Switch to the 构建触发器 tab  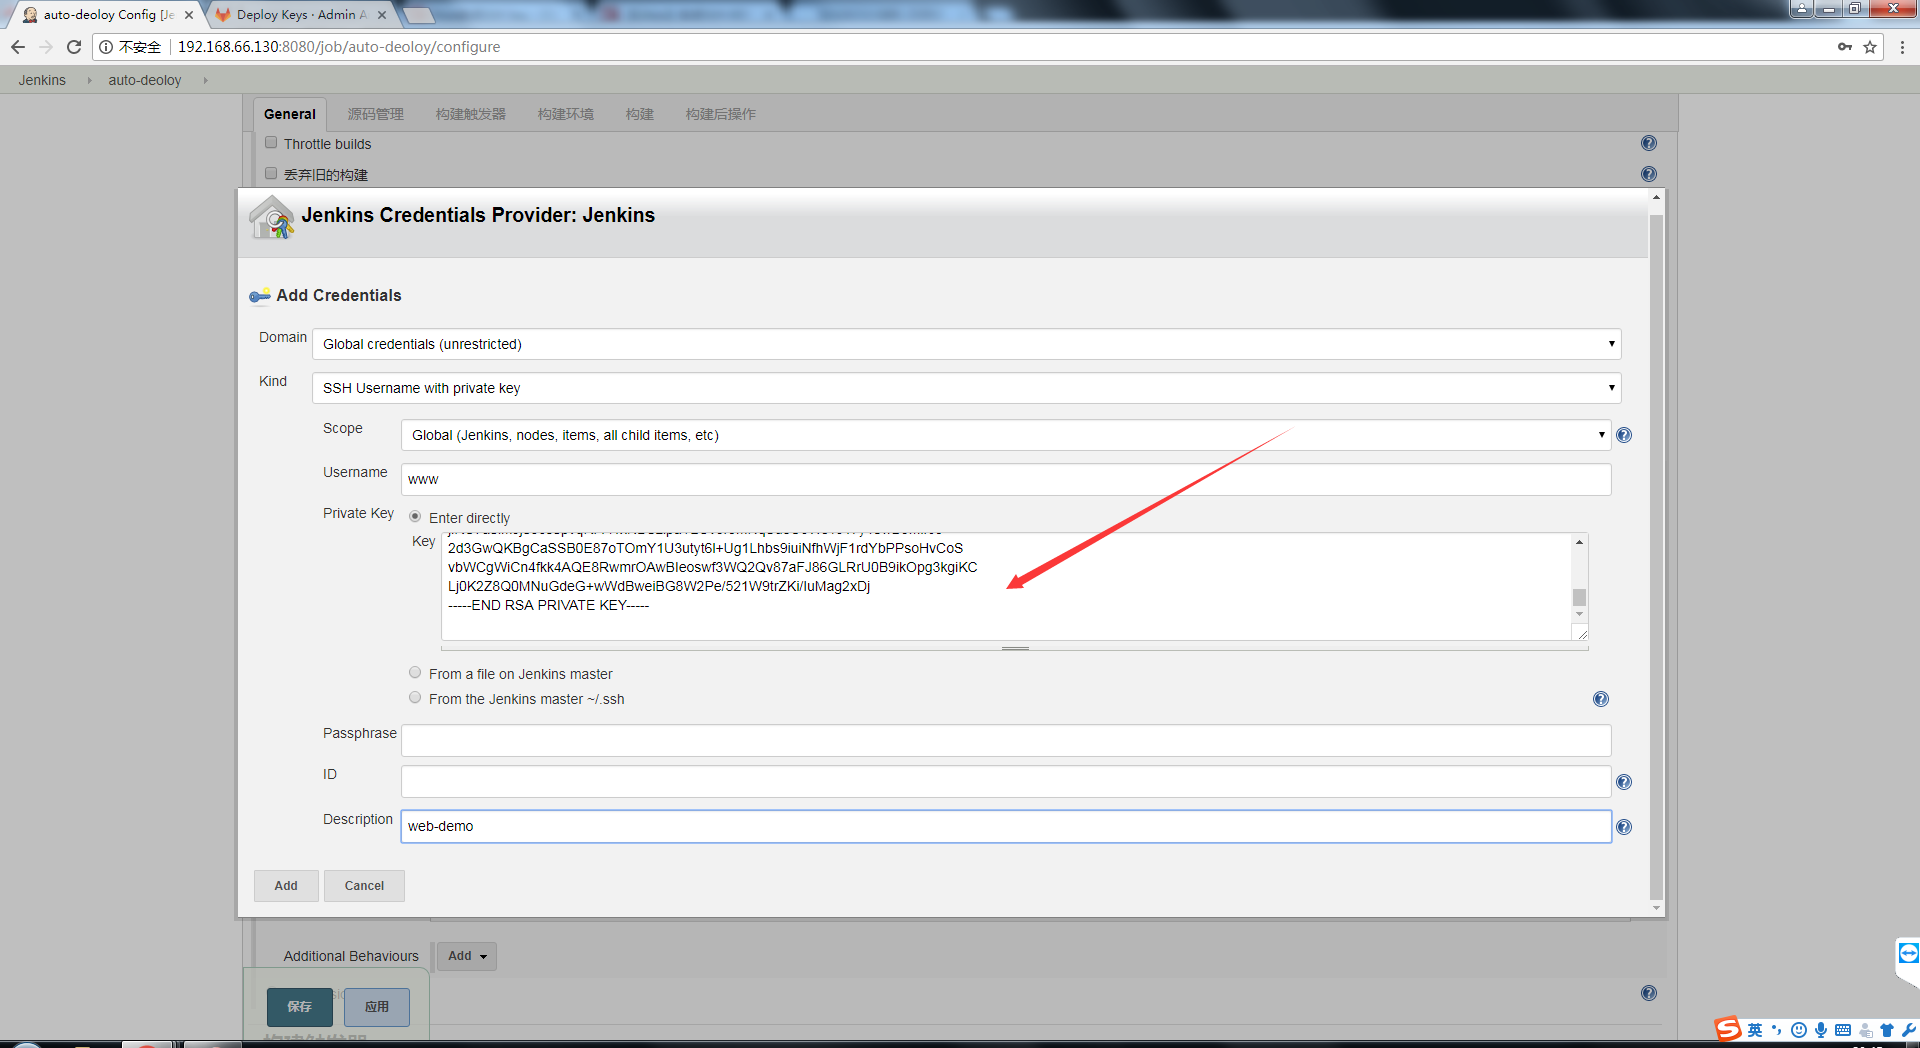471,114
